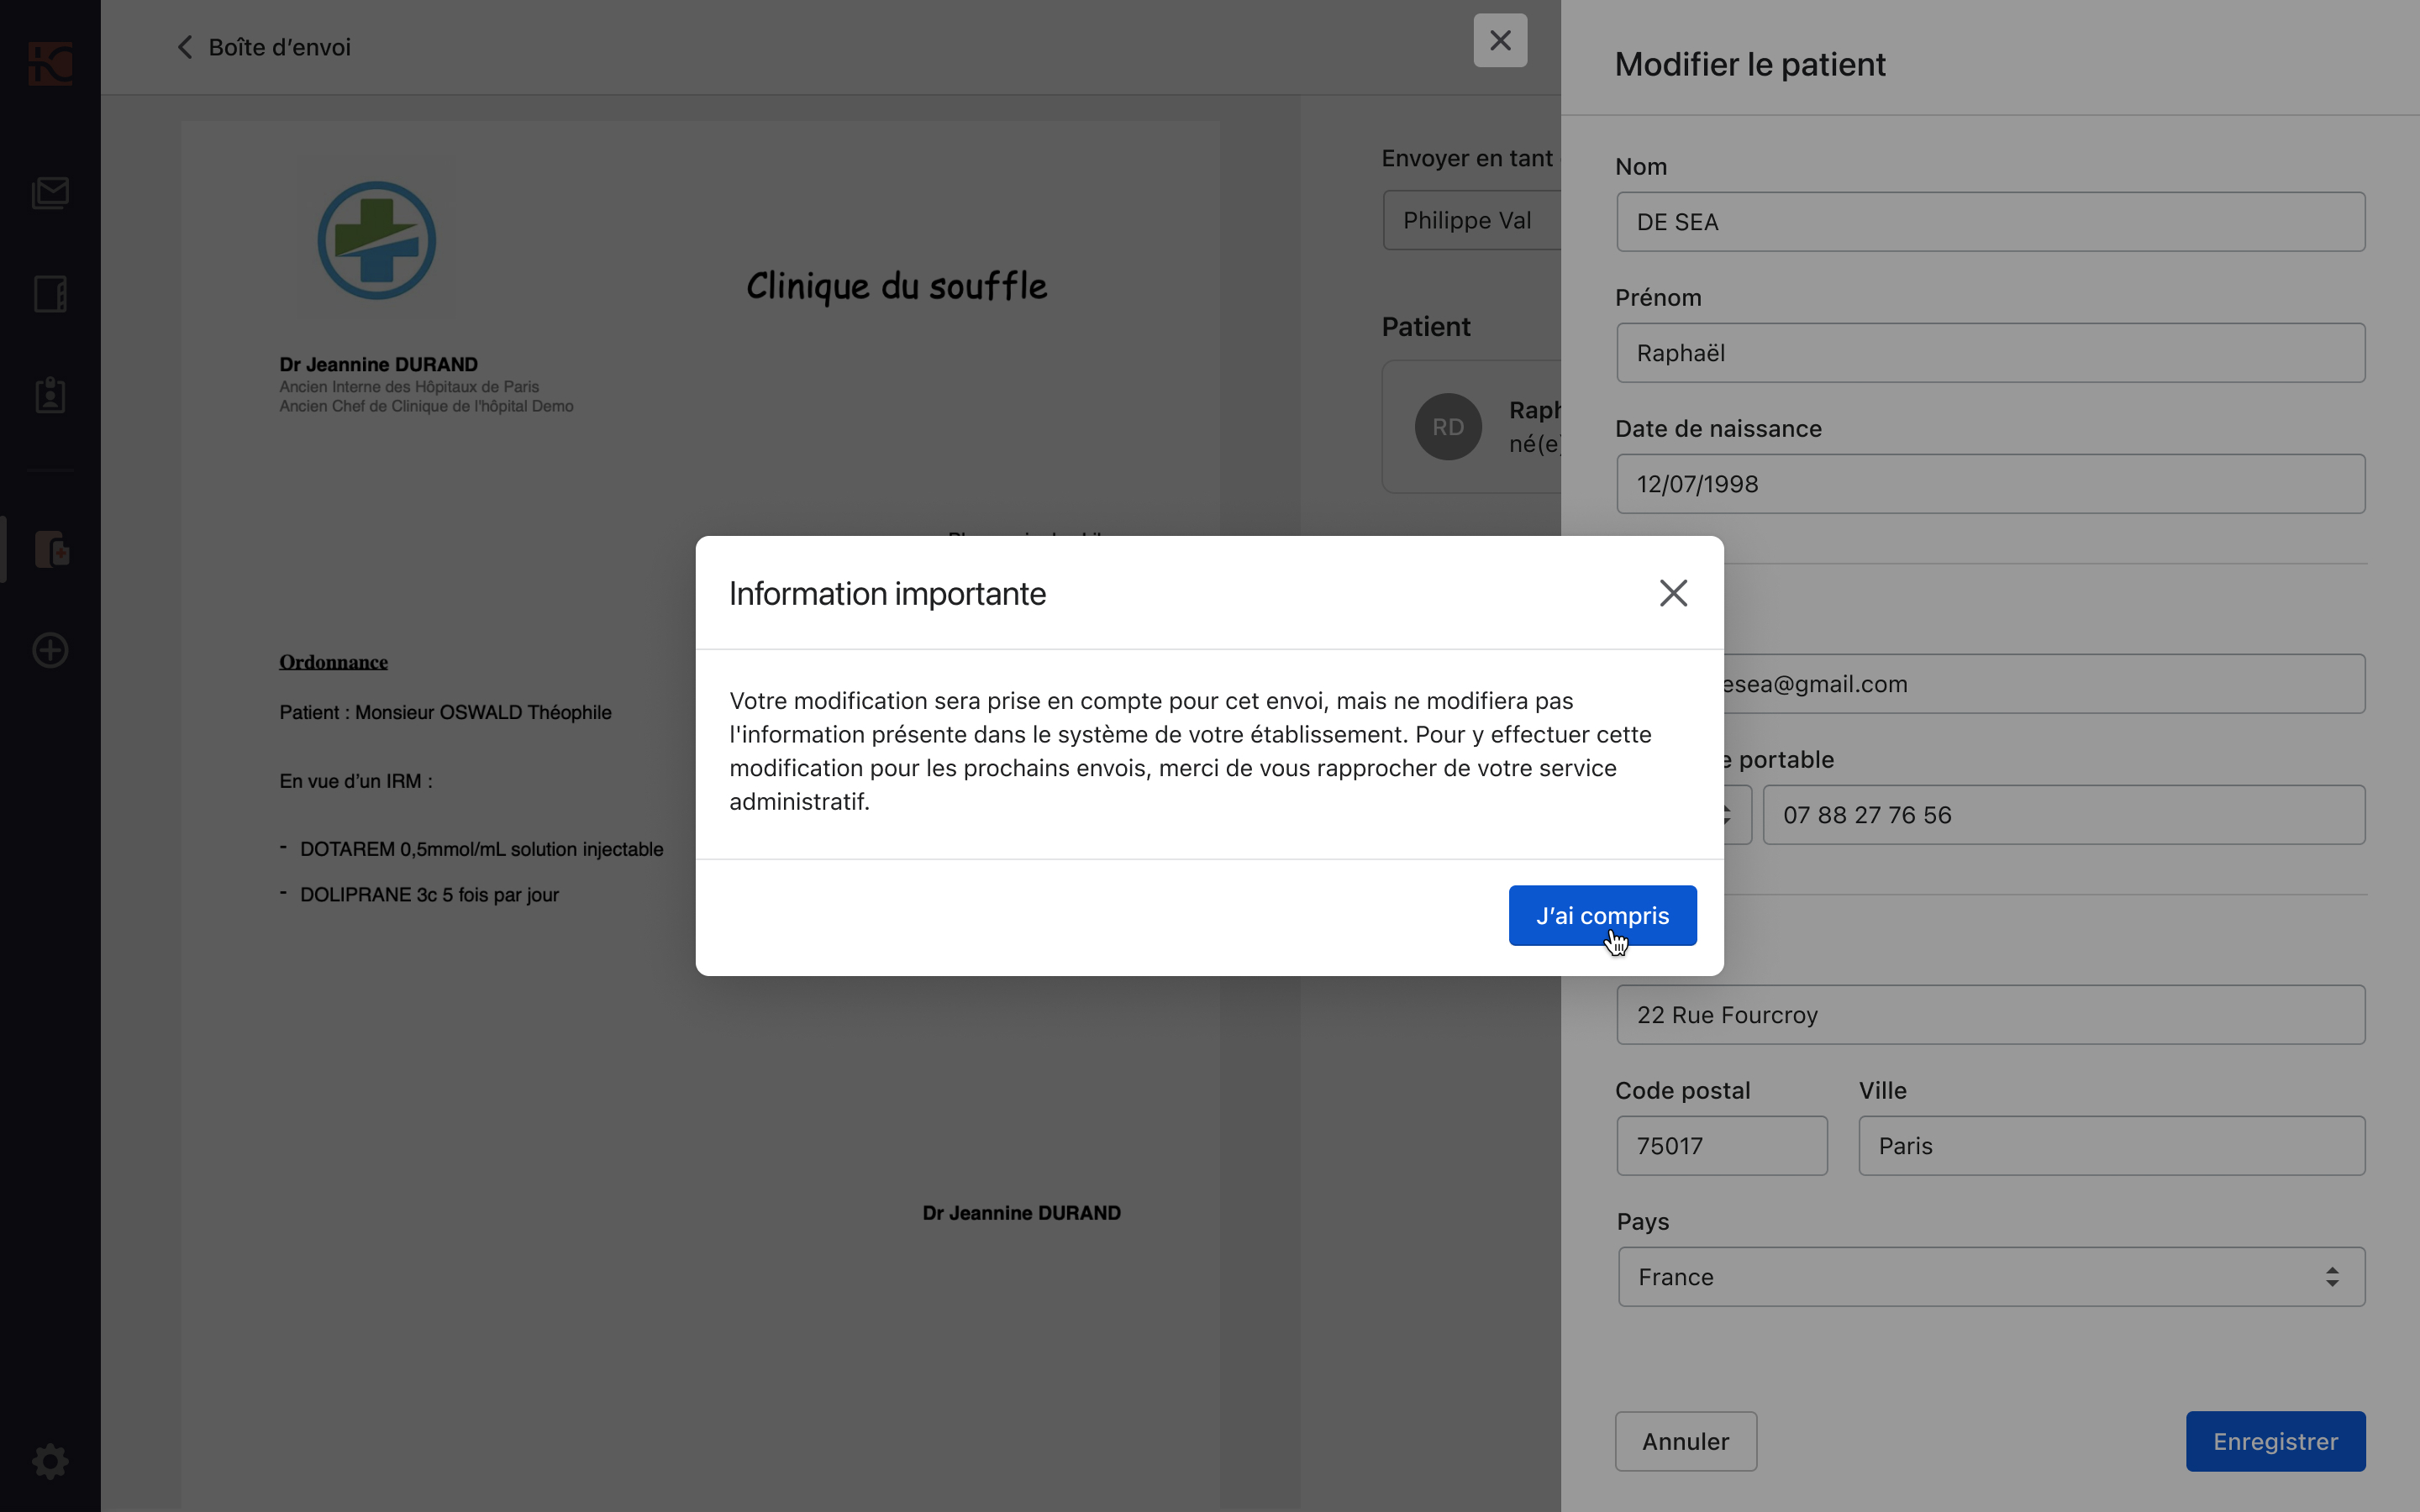Click the J'ai compris button
The image size is (2420, 1512).
tap(1602, 915)
